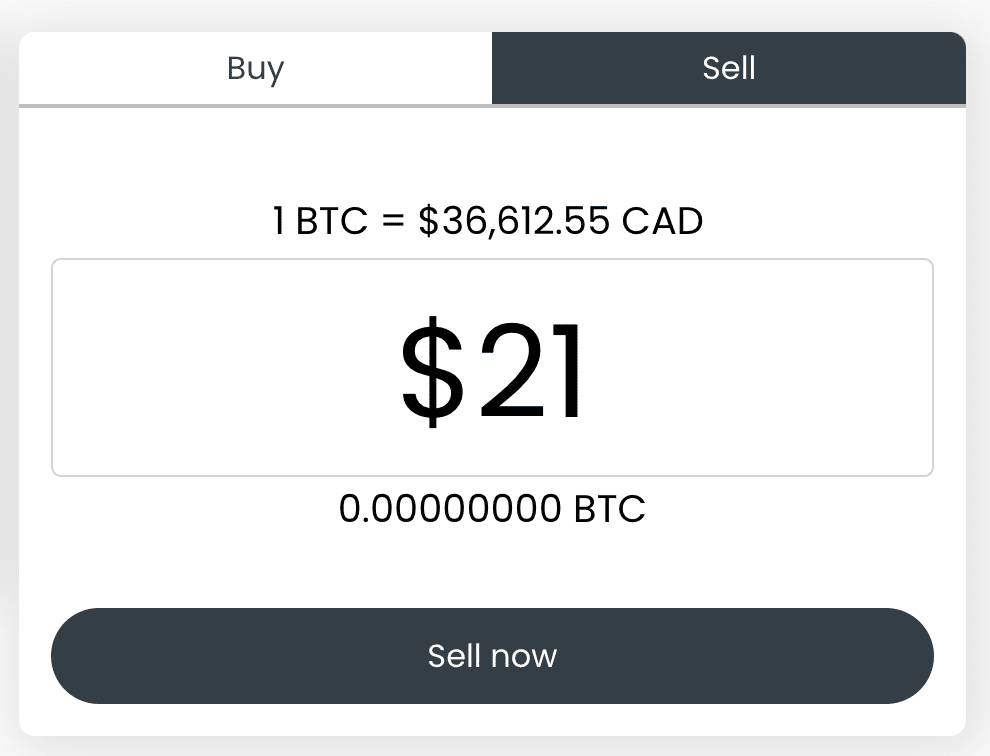Open the Buy side of the trade widget
The height and width of the screenshot is (756, 990).
(255, 68)
